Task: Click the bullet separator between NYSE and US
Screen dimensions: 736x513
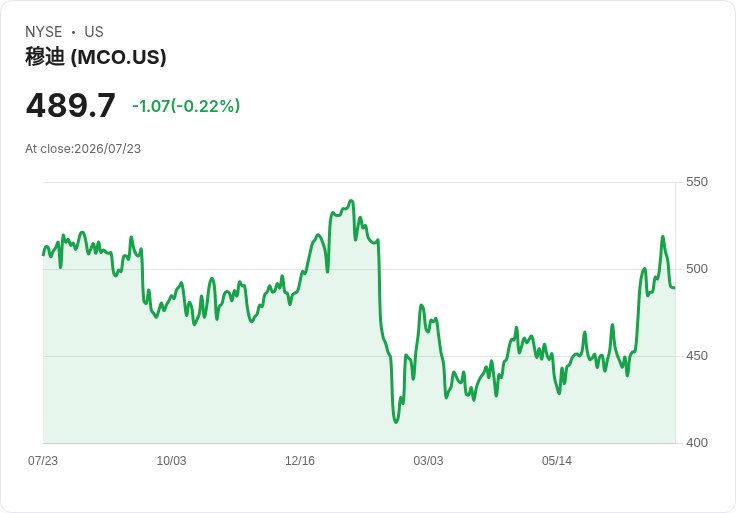Action: 73,32
